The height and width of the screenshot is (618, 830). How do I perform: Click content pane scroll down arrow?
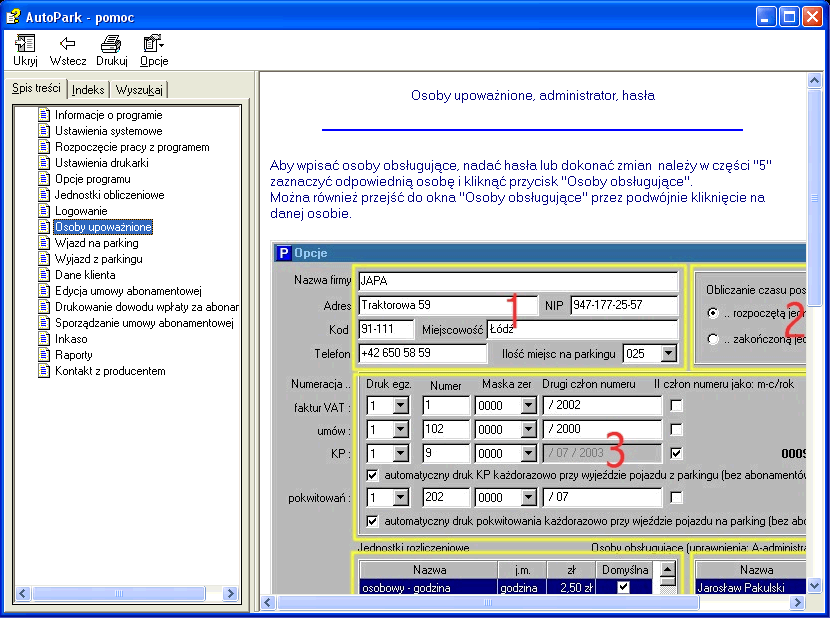pyautogui.click(x=814, y=585)
